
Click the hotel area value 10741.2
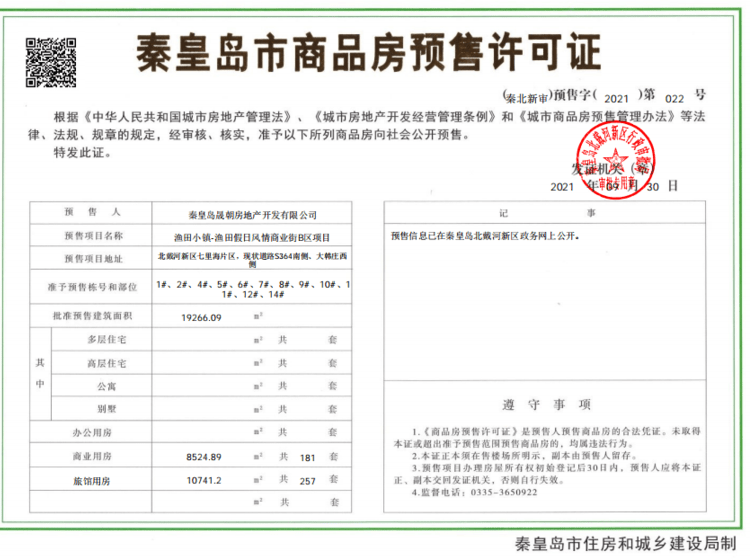point(203,480)
